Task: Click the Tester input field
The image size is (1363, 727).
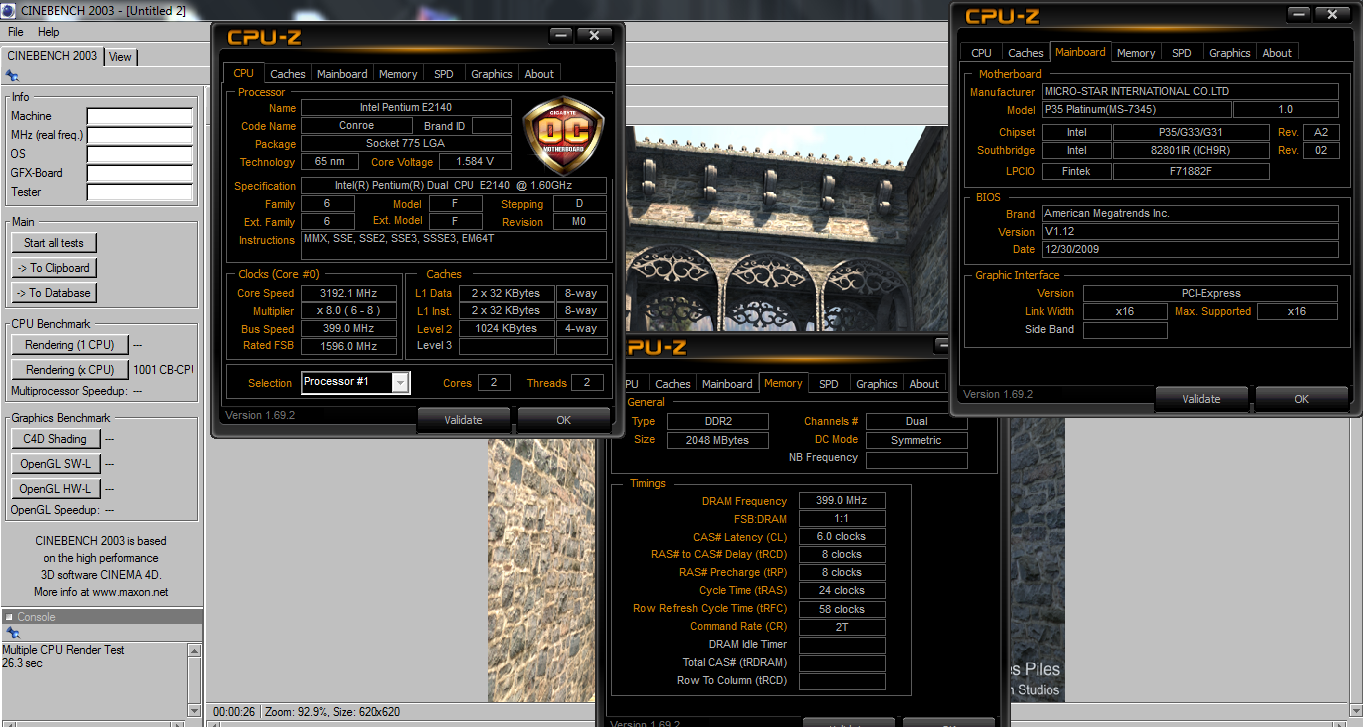Action: [x=139, y=192]
